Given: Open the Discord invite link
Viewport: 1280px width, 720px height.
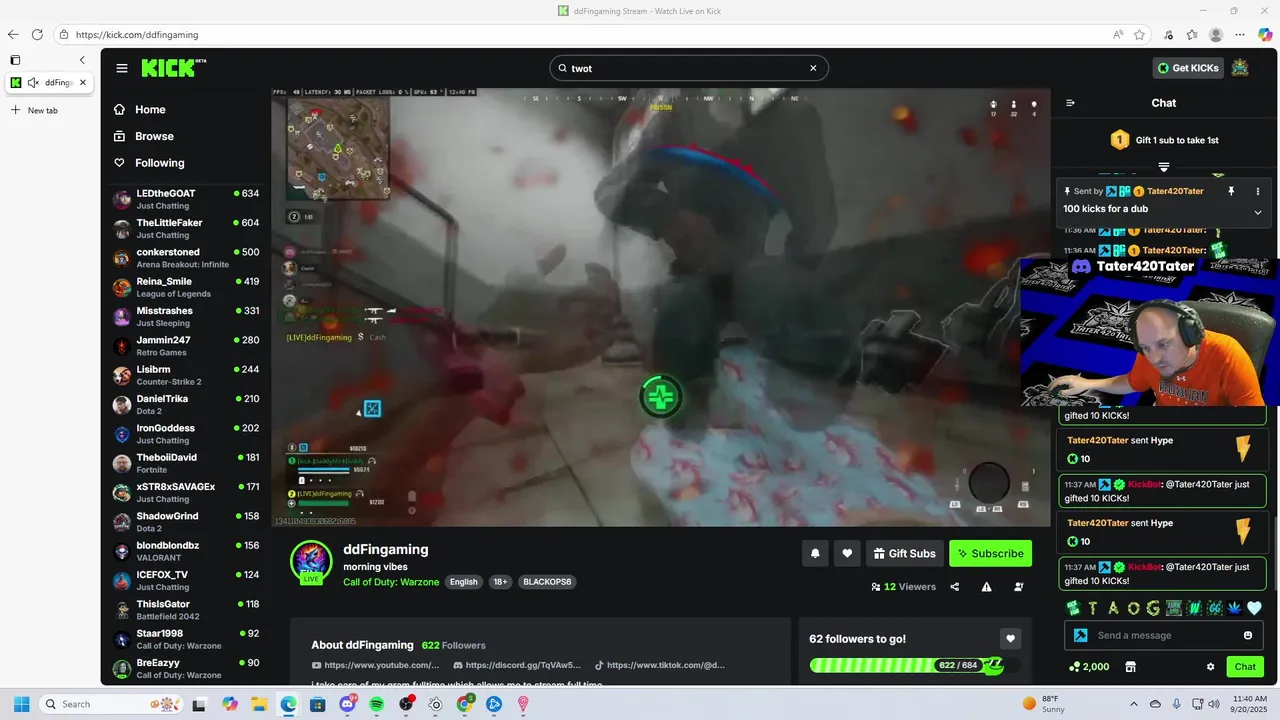Looking at the screenshot, I should (517, 665).
